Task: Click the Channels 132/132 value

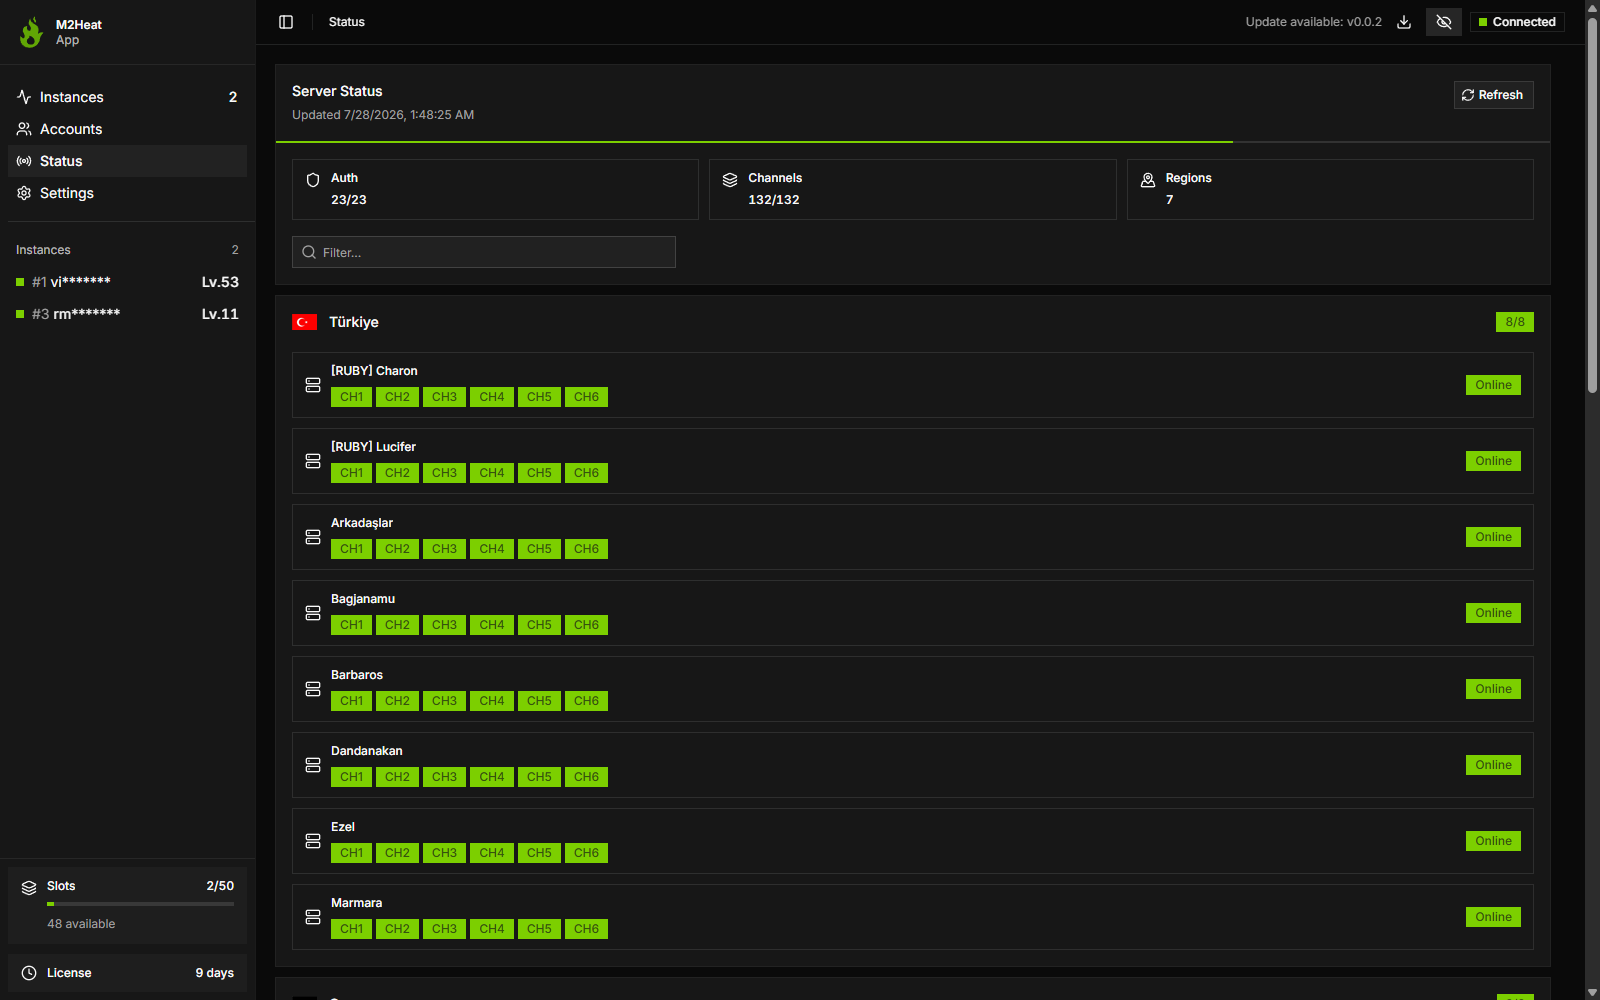Action: point(774,200)
